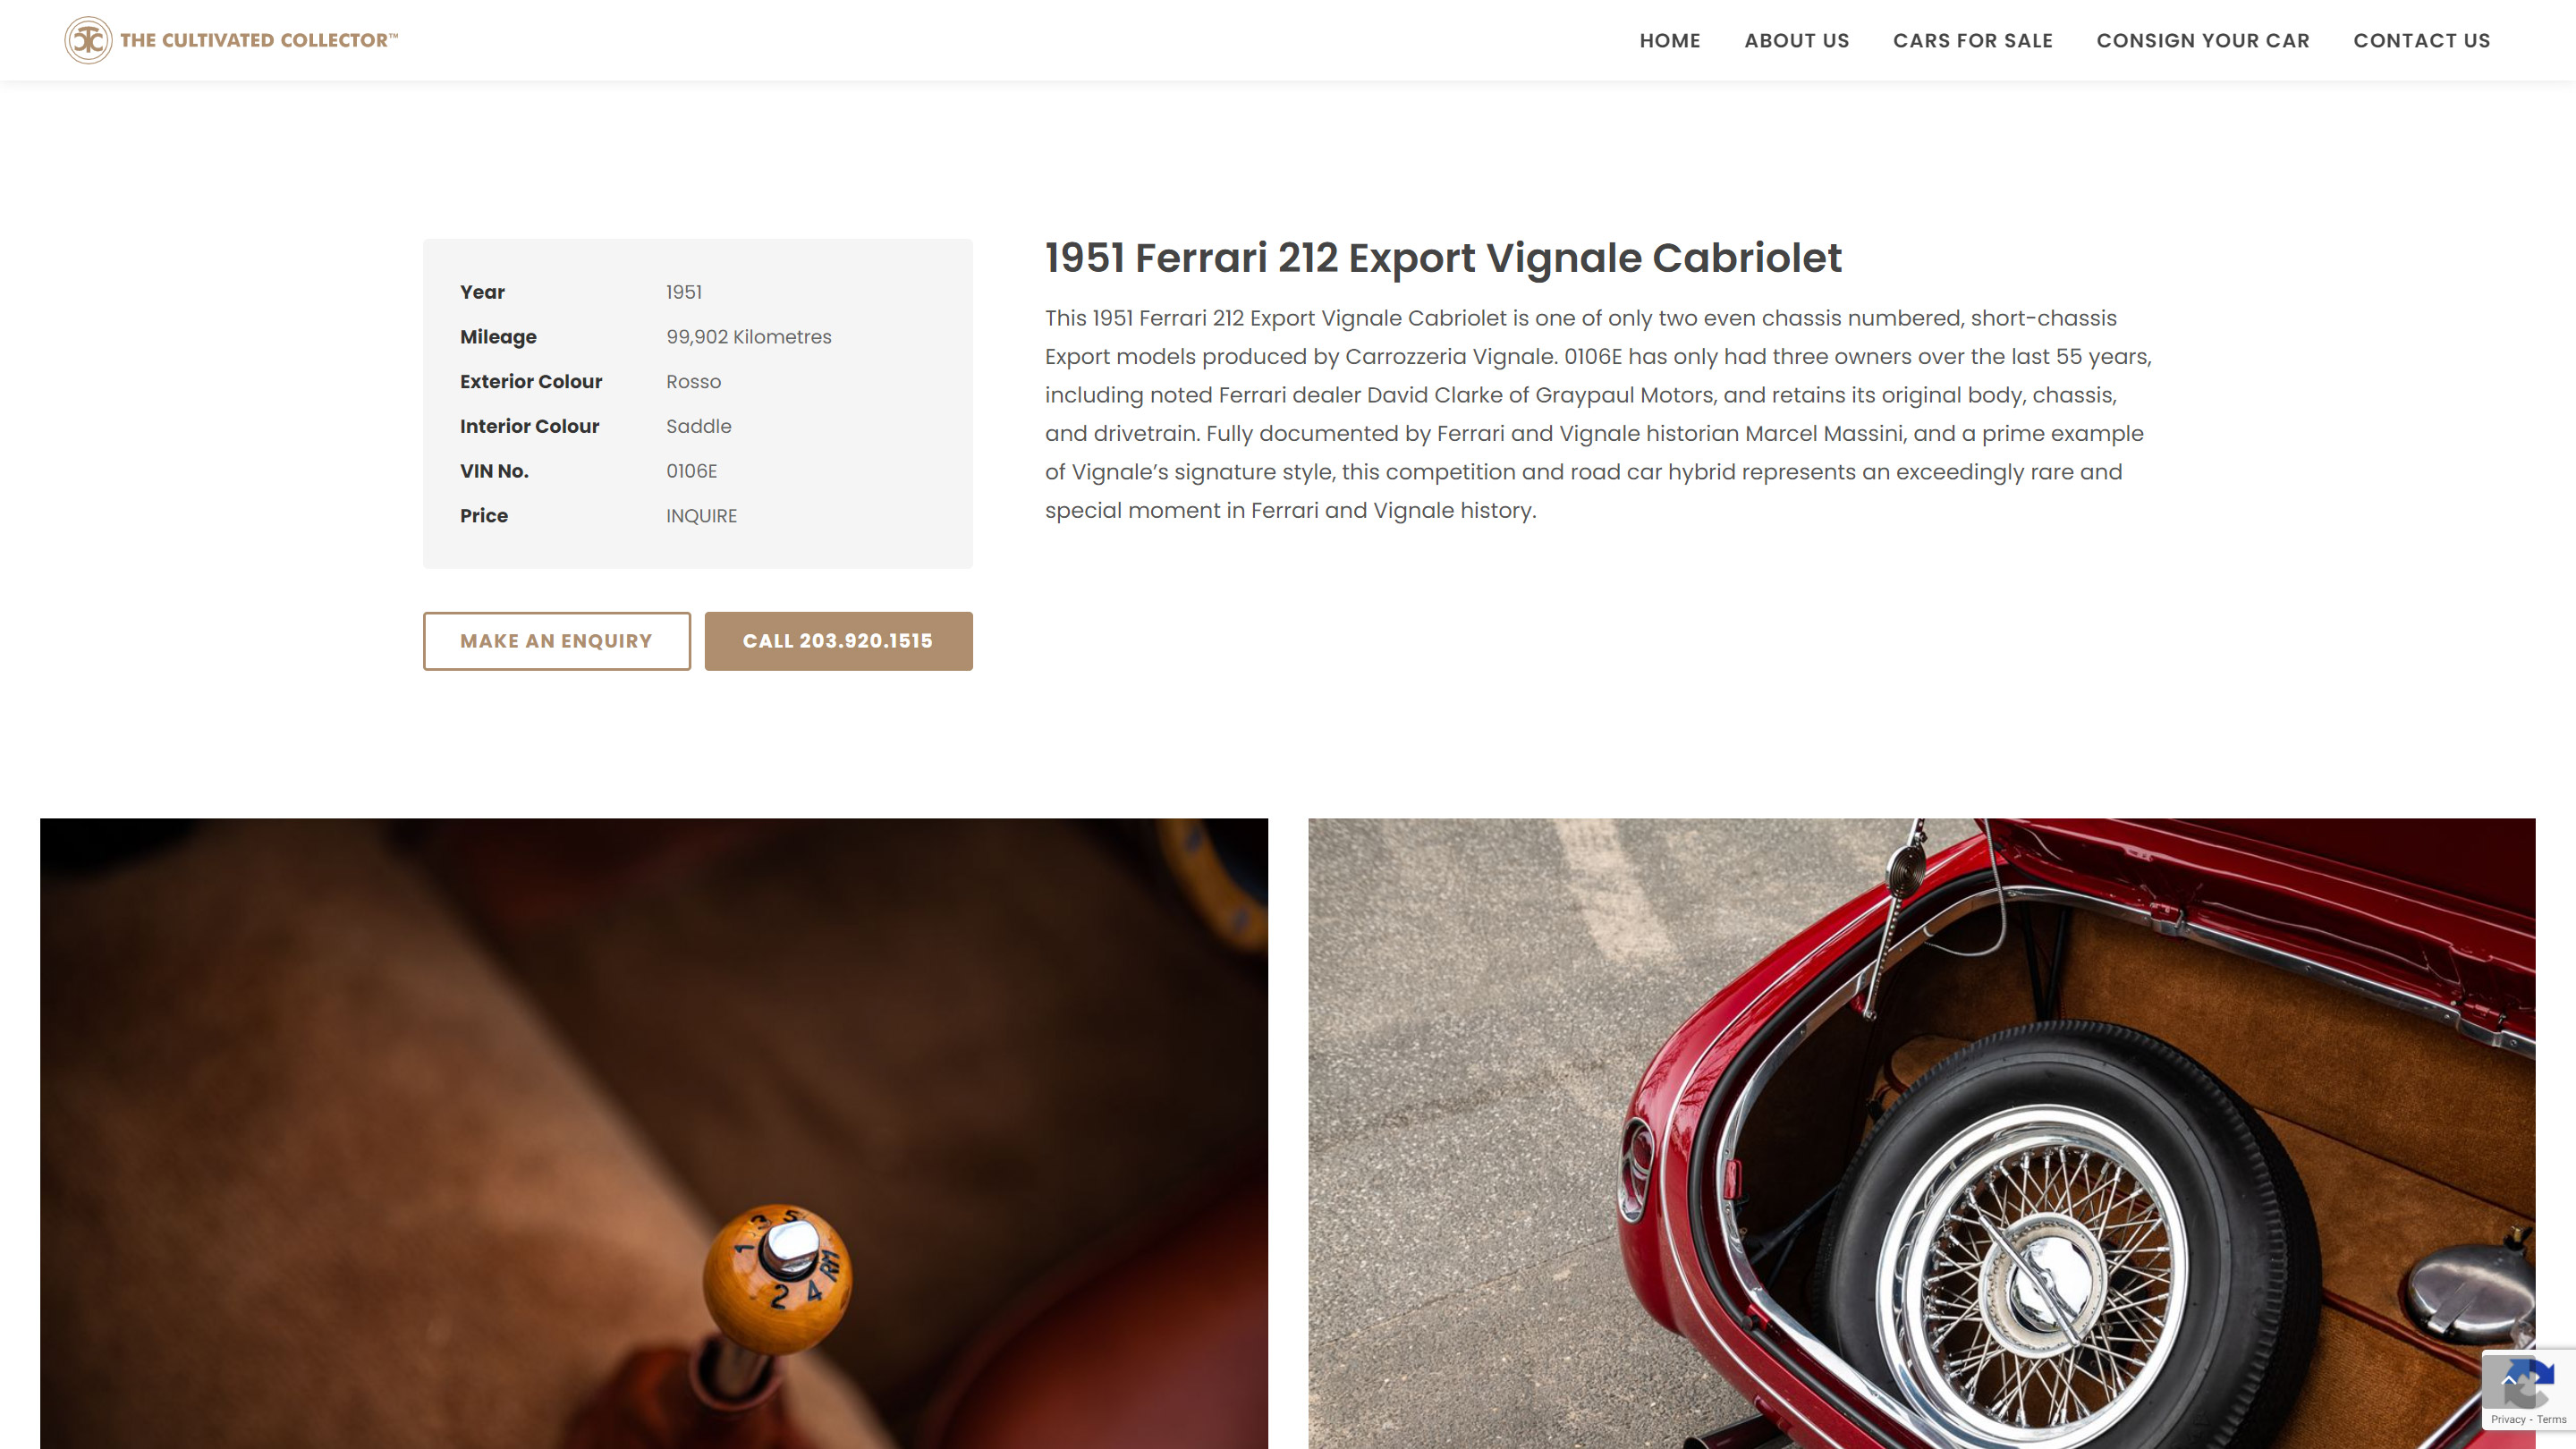The width and height of the screenshot is (2576, 1449).
Task: Click the reCAPTCHA Privacy link
Action: click(2507, 1419)
